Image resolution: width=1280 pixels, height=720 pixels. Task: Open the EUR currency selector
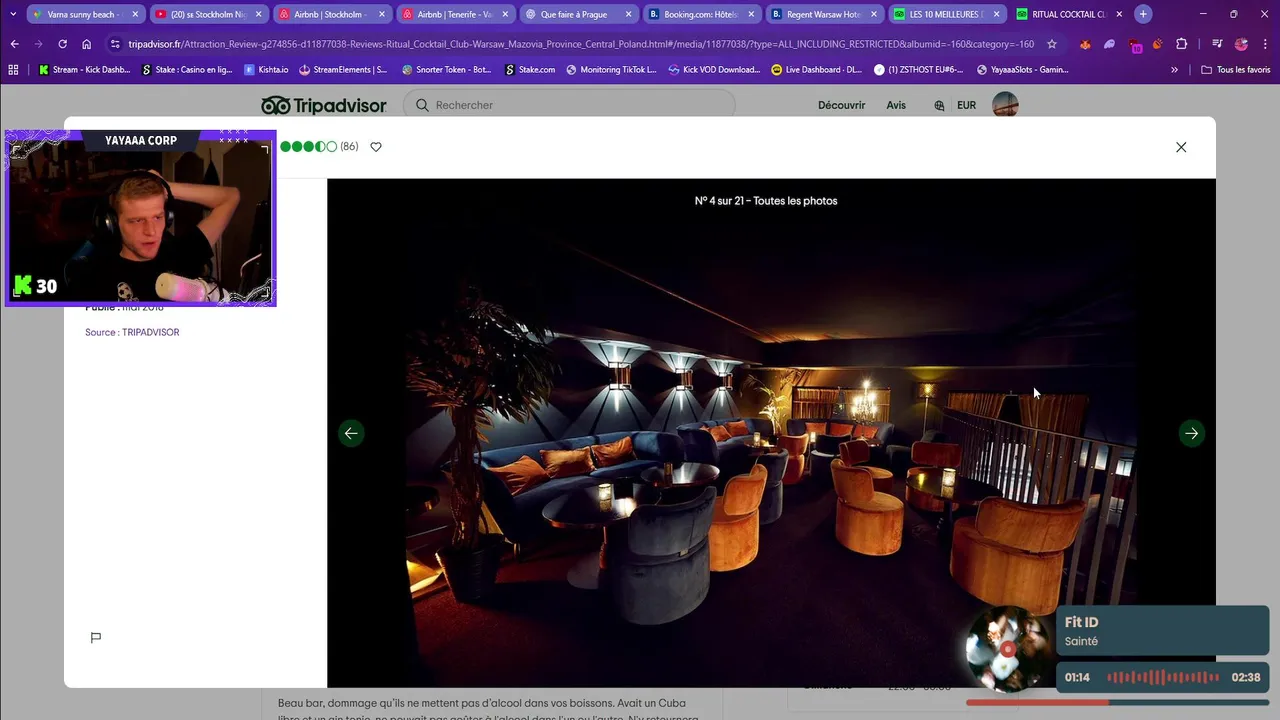click(x=966, y=105)
